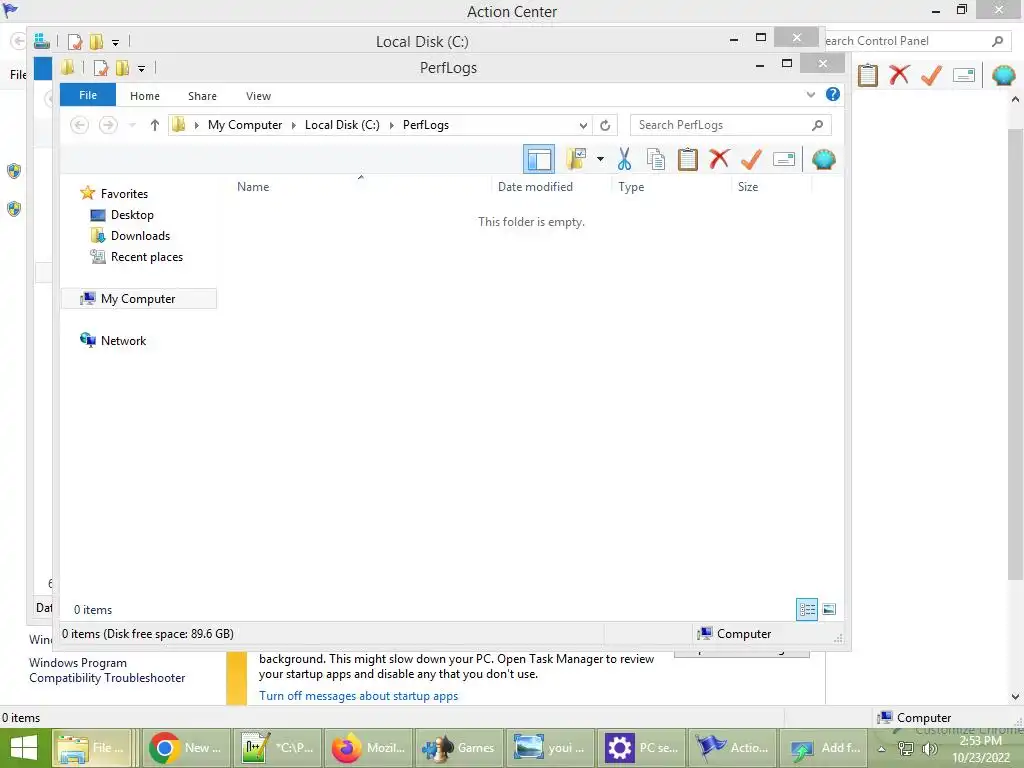Sort by the Size column header
1024x768 pixels.
(x=748, y=187)
